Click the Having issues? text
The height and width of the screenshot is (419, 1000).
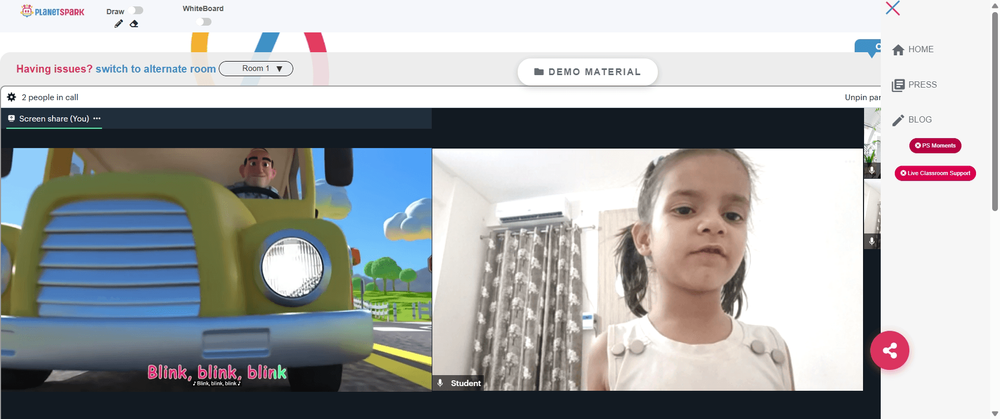[x=54, y=69]
